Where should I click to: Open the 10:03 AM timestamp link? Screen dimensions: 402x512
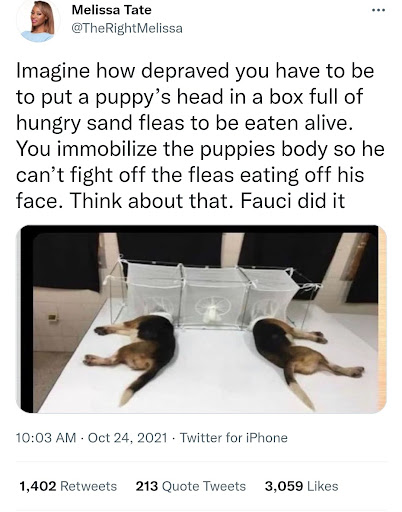click(x=46, y=437)
